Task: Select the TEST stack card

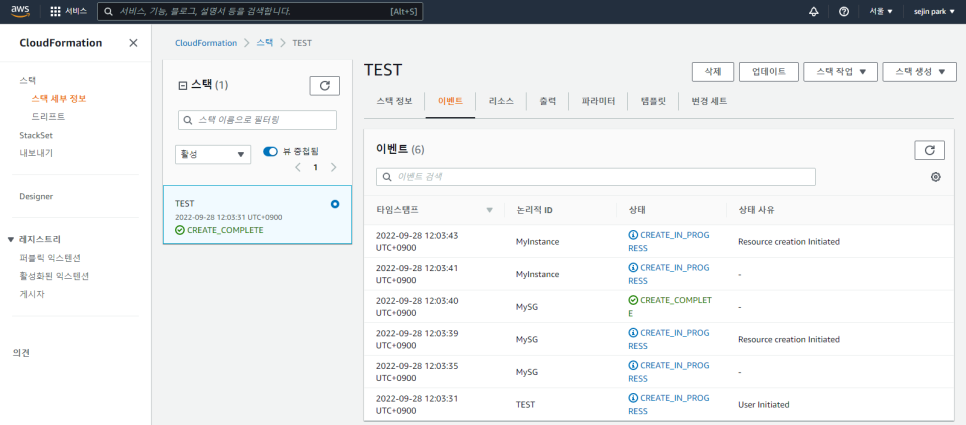Action: (258, 215)
